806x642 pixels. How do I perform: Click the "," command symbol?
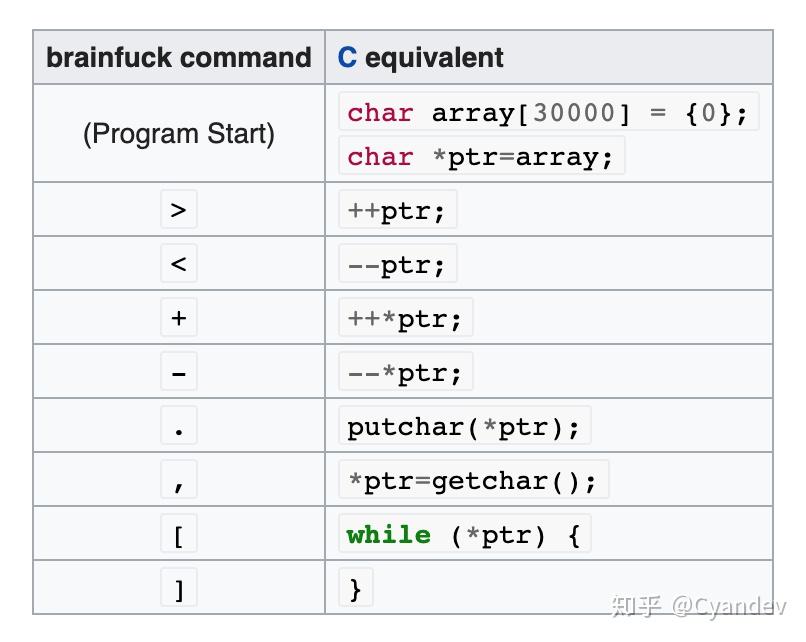179,481
